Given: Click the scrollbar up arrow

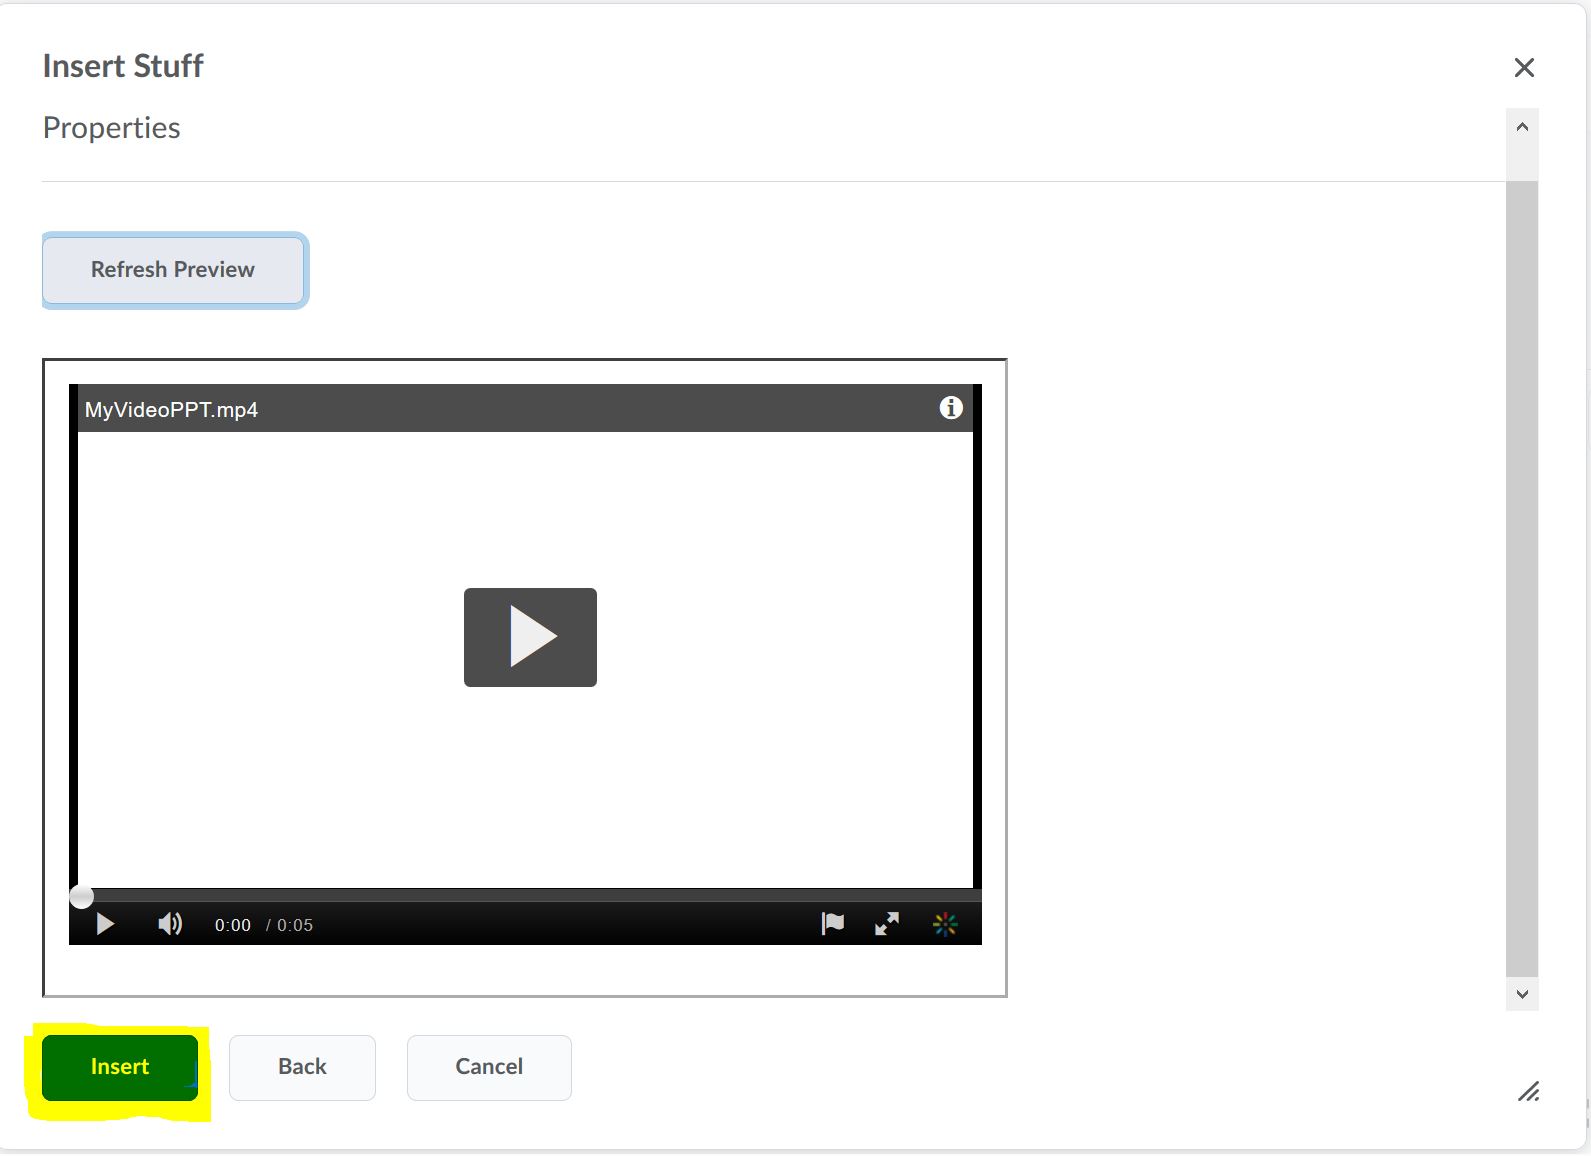Looking at the screenshot, I should tap(1522, 127).
